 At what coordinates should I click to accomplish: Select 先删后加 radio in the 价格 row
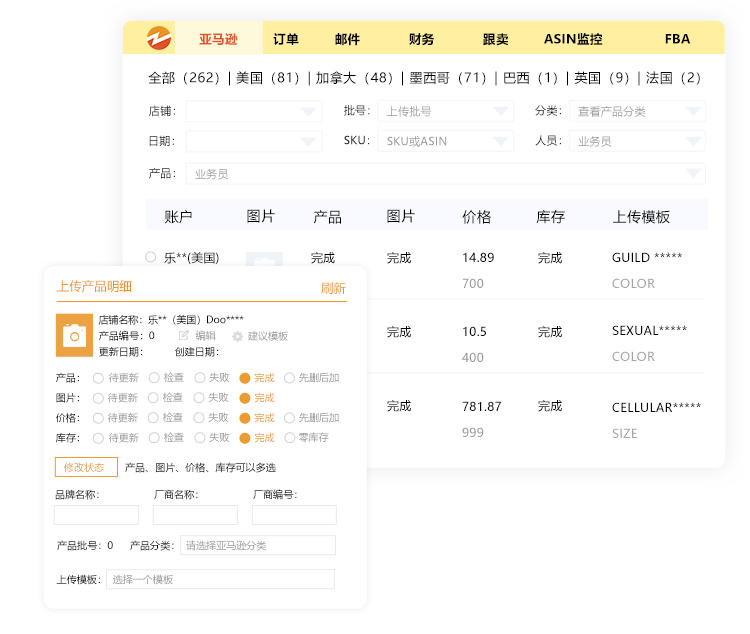pyautogui.click(x=290, y=418)
